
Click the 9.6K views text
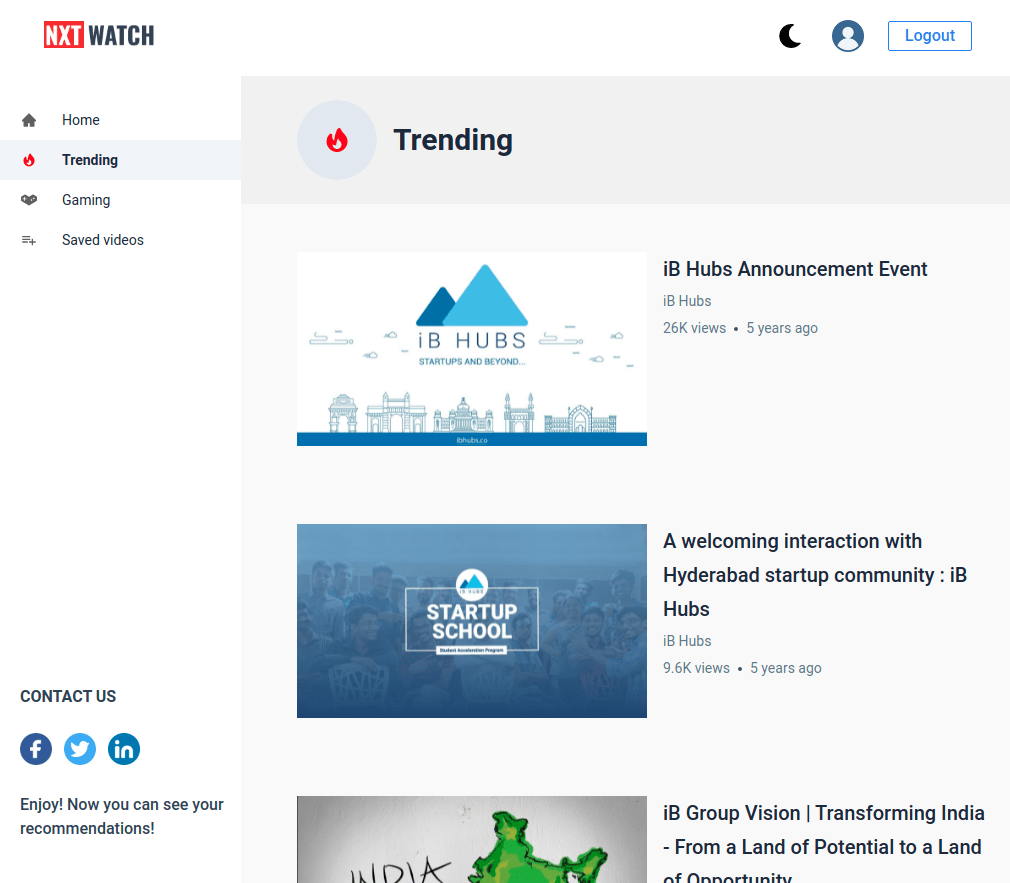tap(696, 668)
